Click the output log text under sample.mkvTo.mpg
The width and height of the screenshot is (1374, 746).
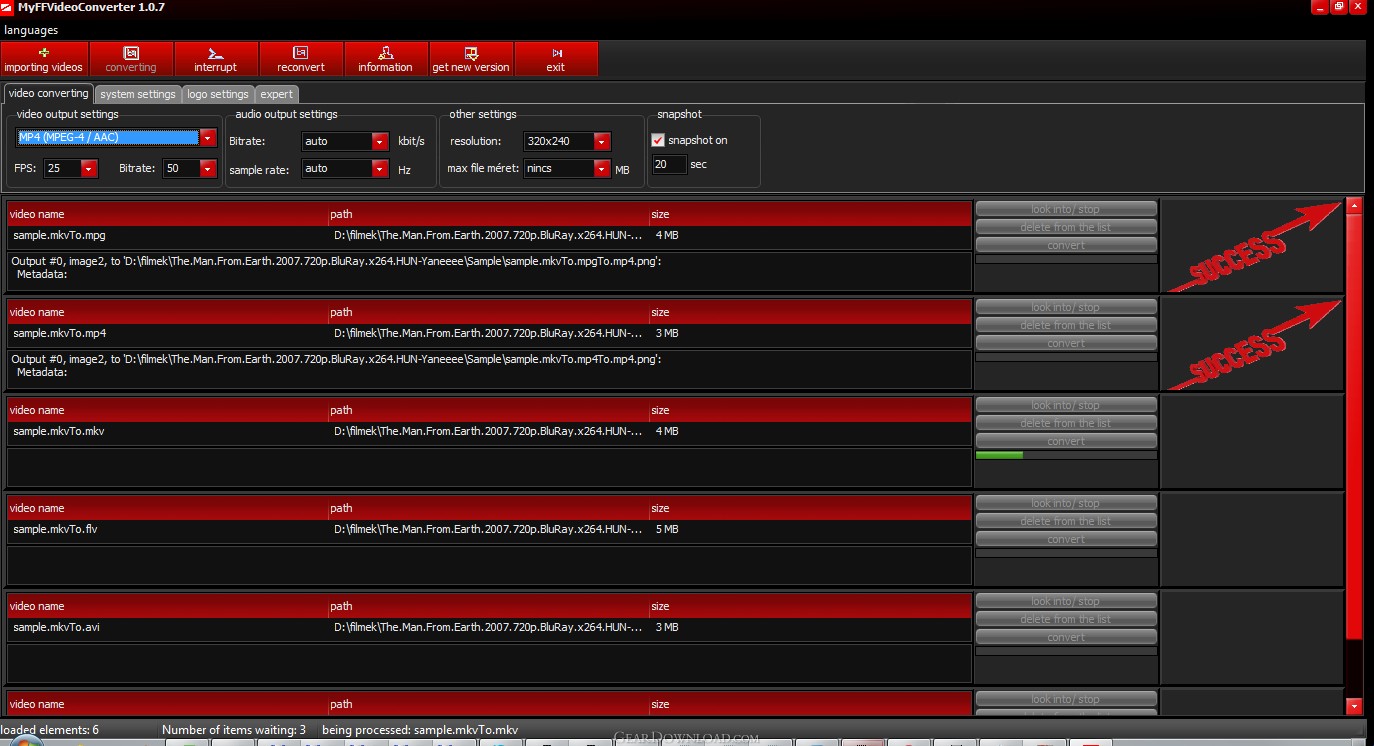pos(336,267)
